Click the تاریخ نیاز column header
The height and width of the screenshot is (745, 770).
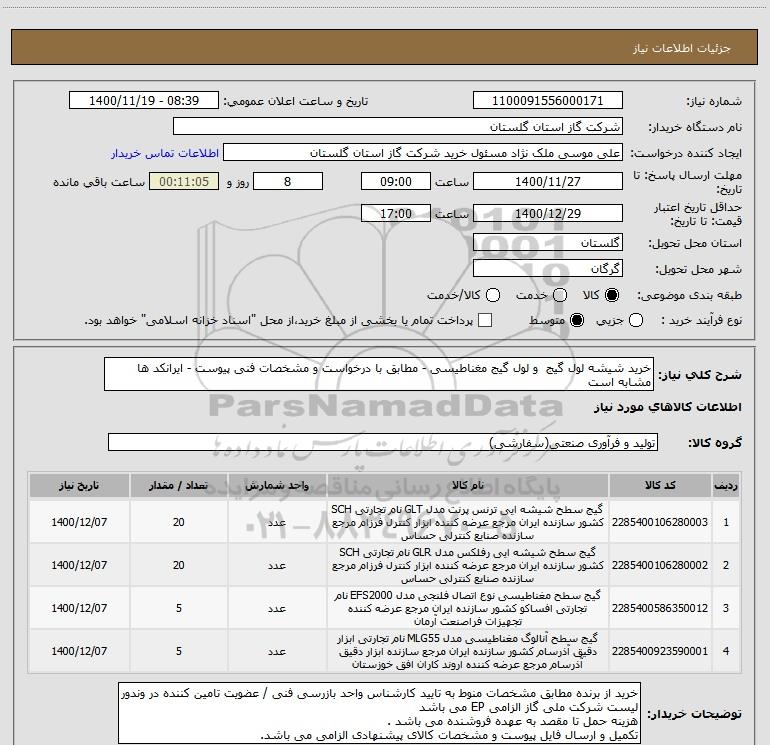pos(79,486)
